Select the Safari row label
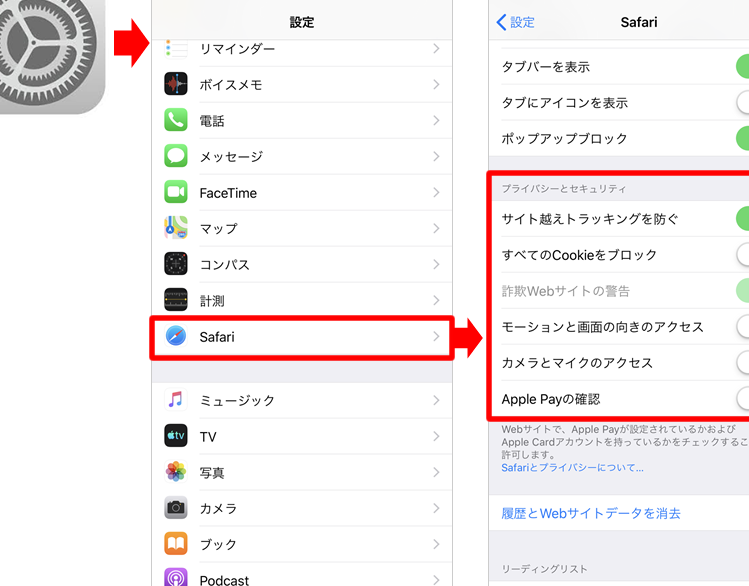 click(217, 337)
